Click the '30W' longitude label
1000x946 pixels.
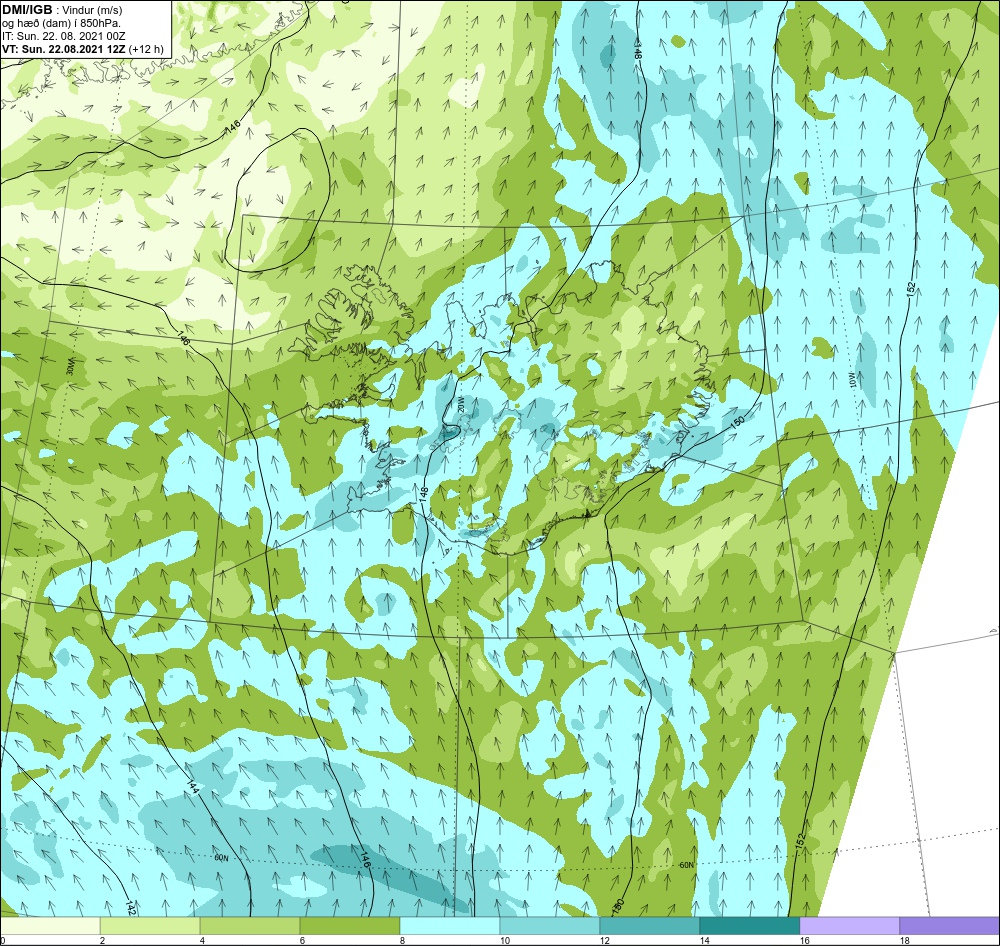point(71,366)
